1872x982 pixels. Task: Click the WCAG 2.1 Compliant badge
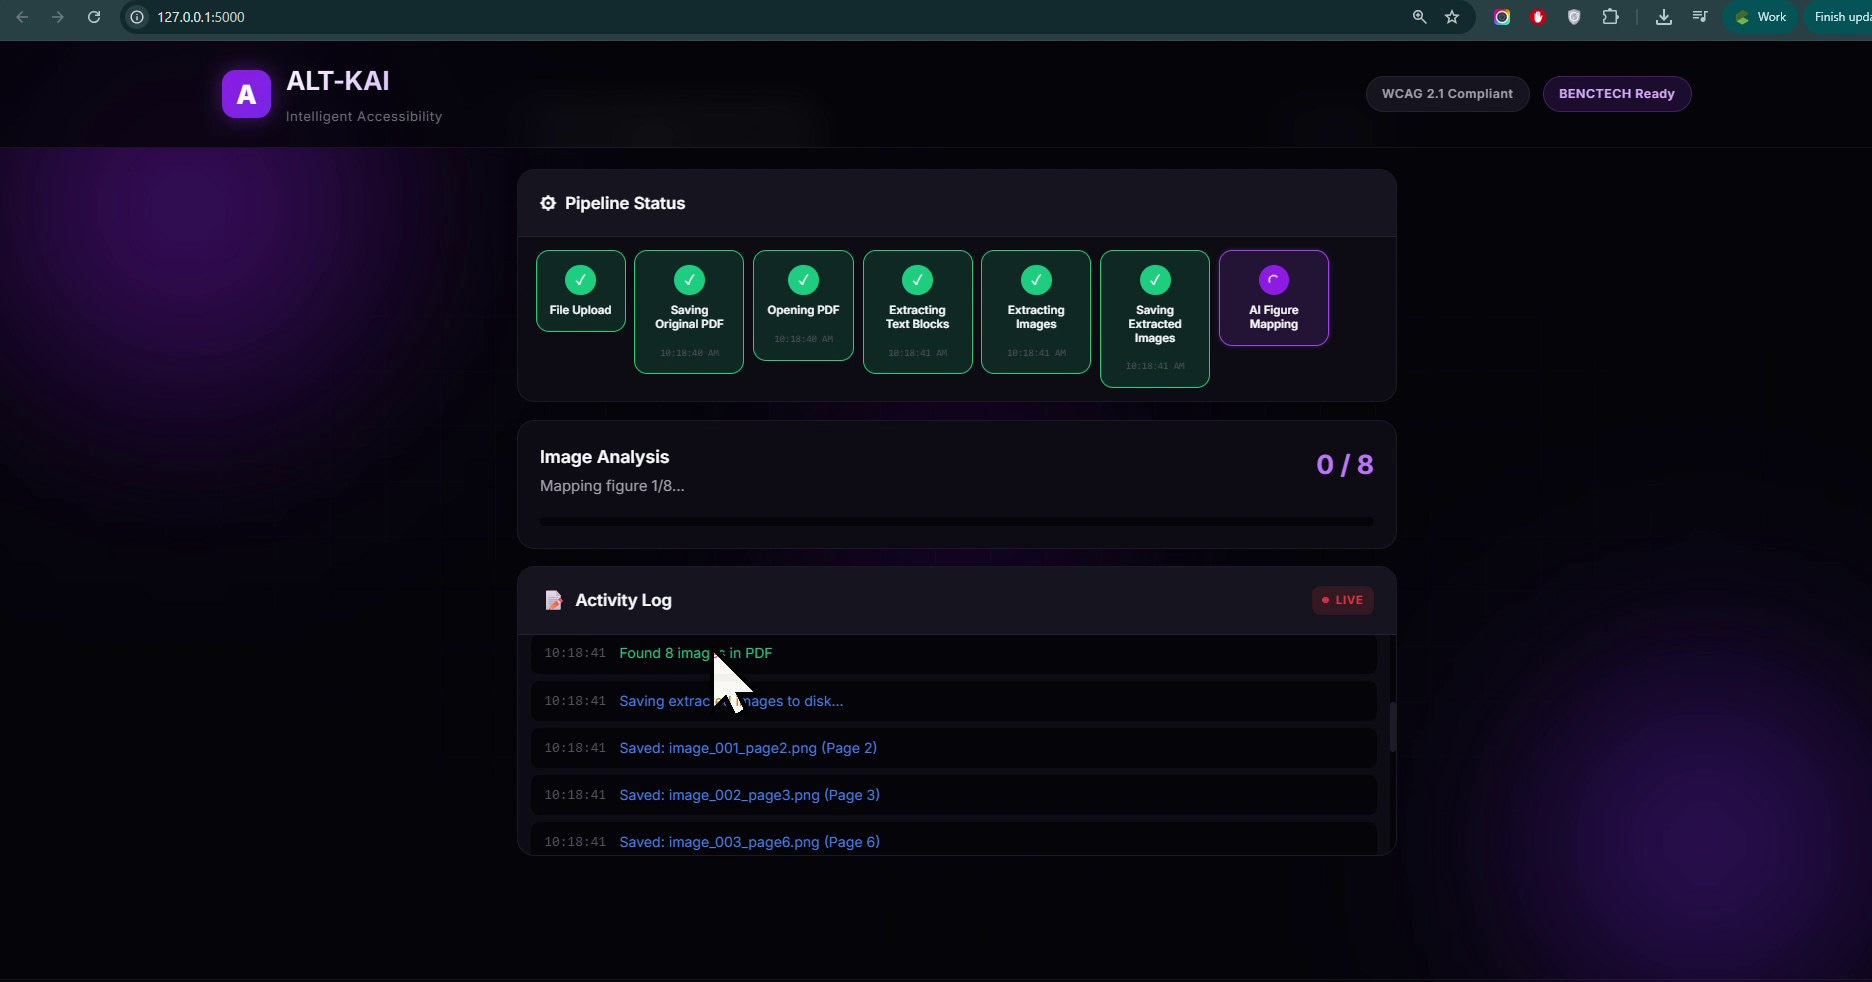(1447, 94)
